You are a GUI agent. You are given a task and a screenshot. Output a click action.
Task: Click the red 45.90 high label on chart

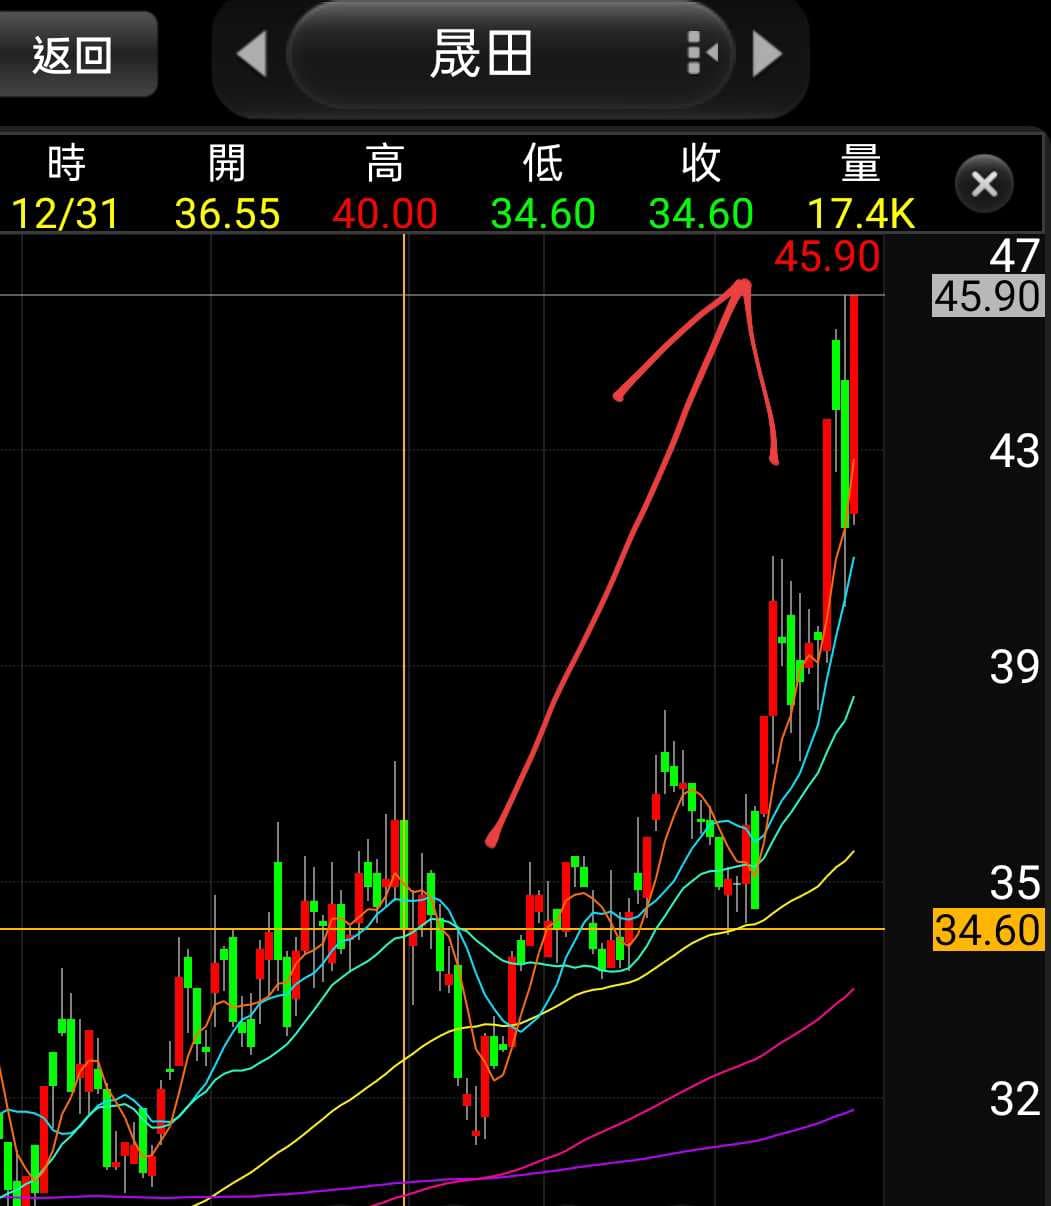point(827,257)
